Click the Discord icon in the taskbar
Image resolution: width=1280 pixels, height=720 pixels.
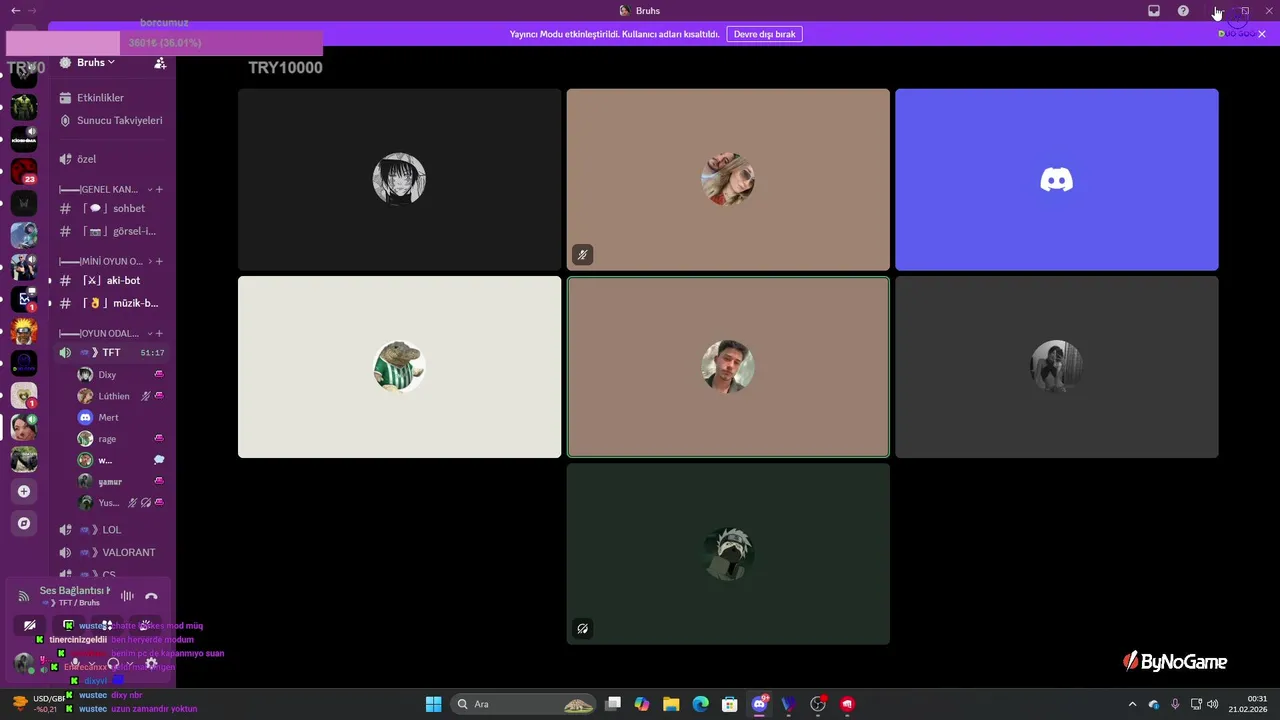click(759, 704)
